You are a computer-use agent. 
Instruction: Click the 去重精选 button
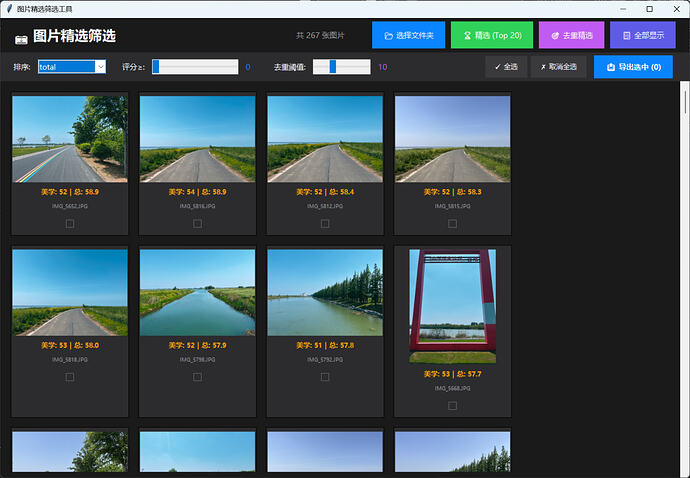click(x=571, y=35)
